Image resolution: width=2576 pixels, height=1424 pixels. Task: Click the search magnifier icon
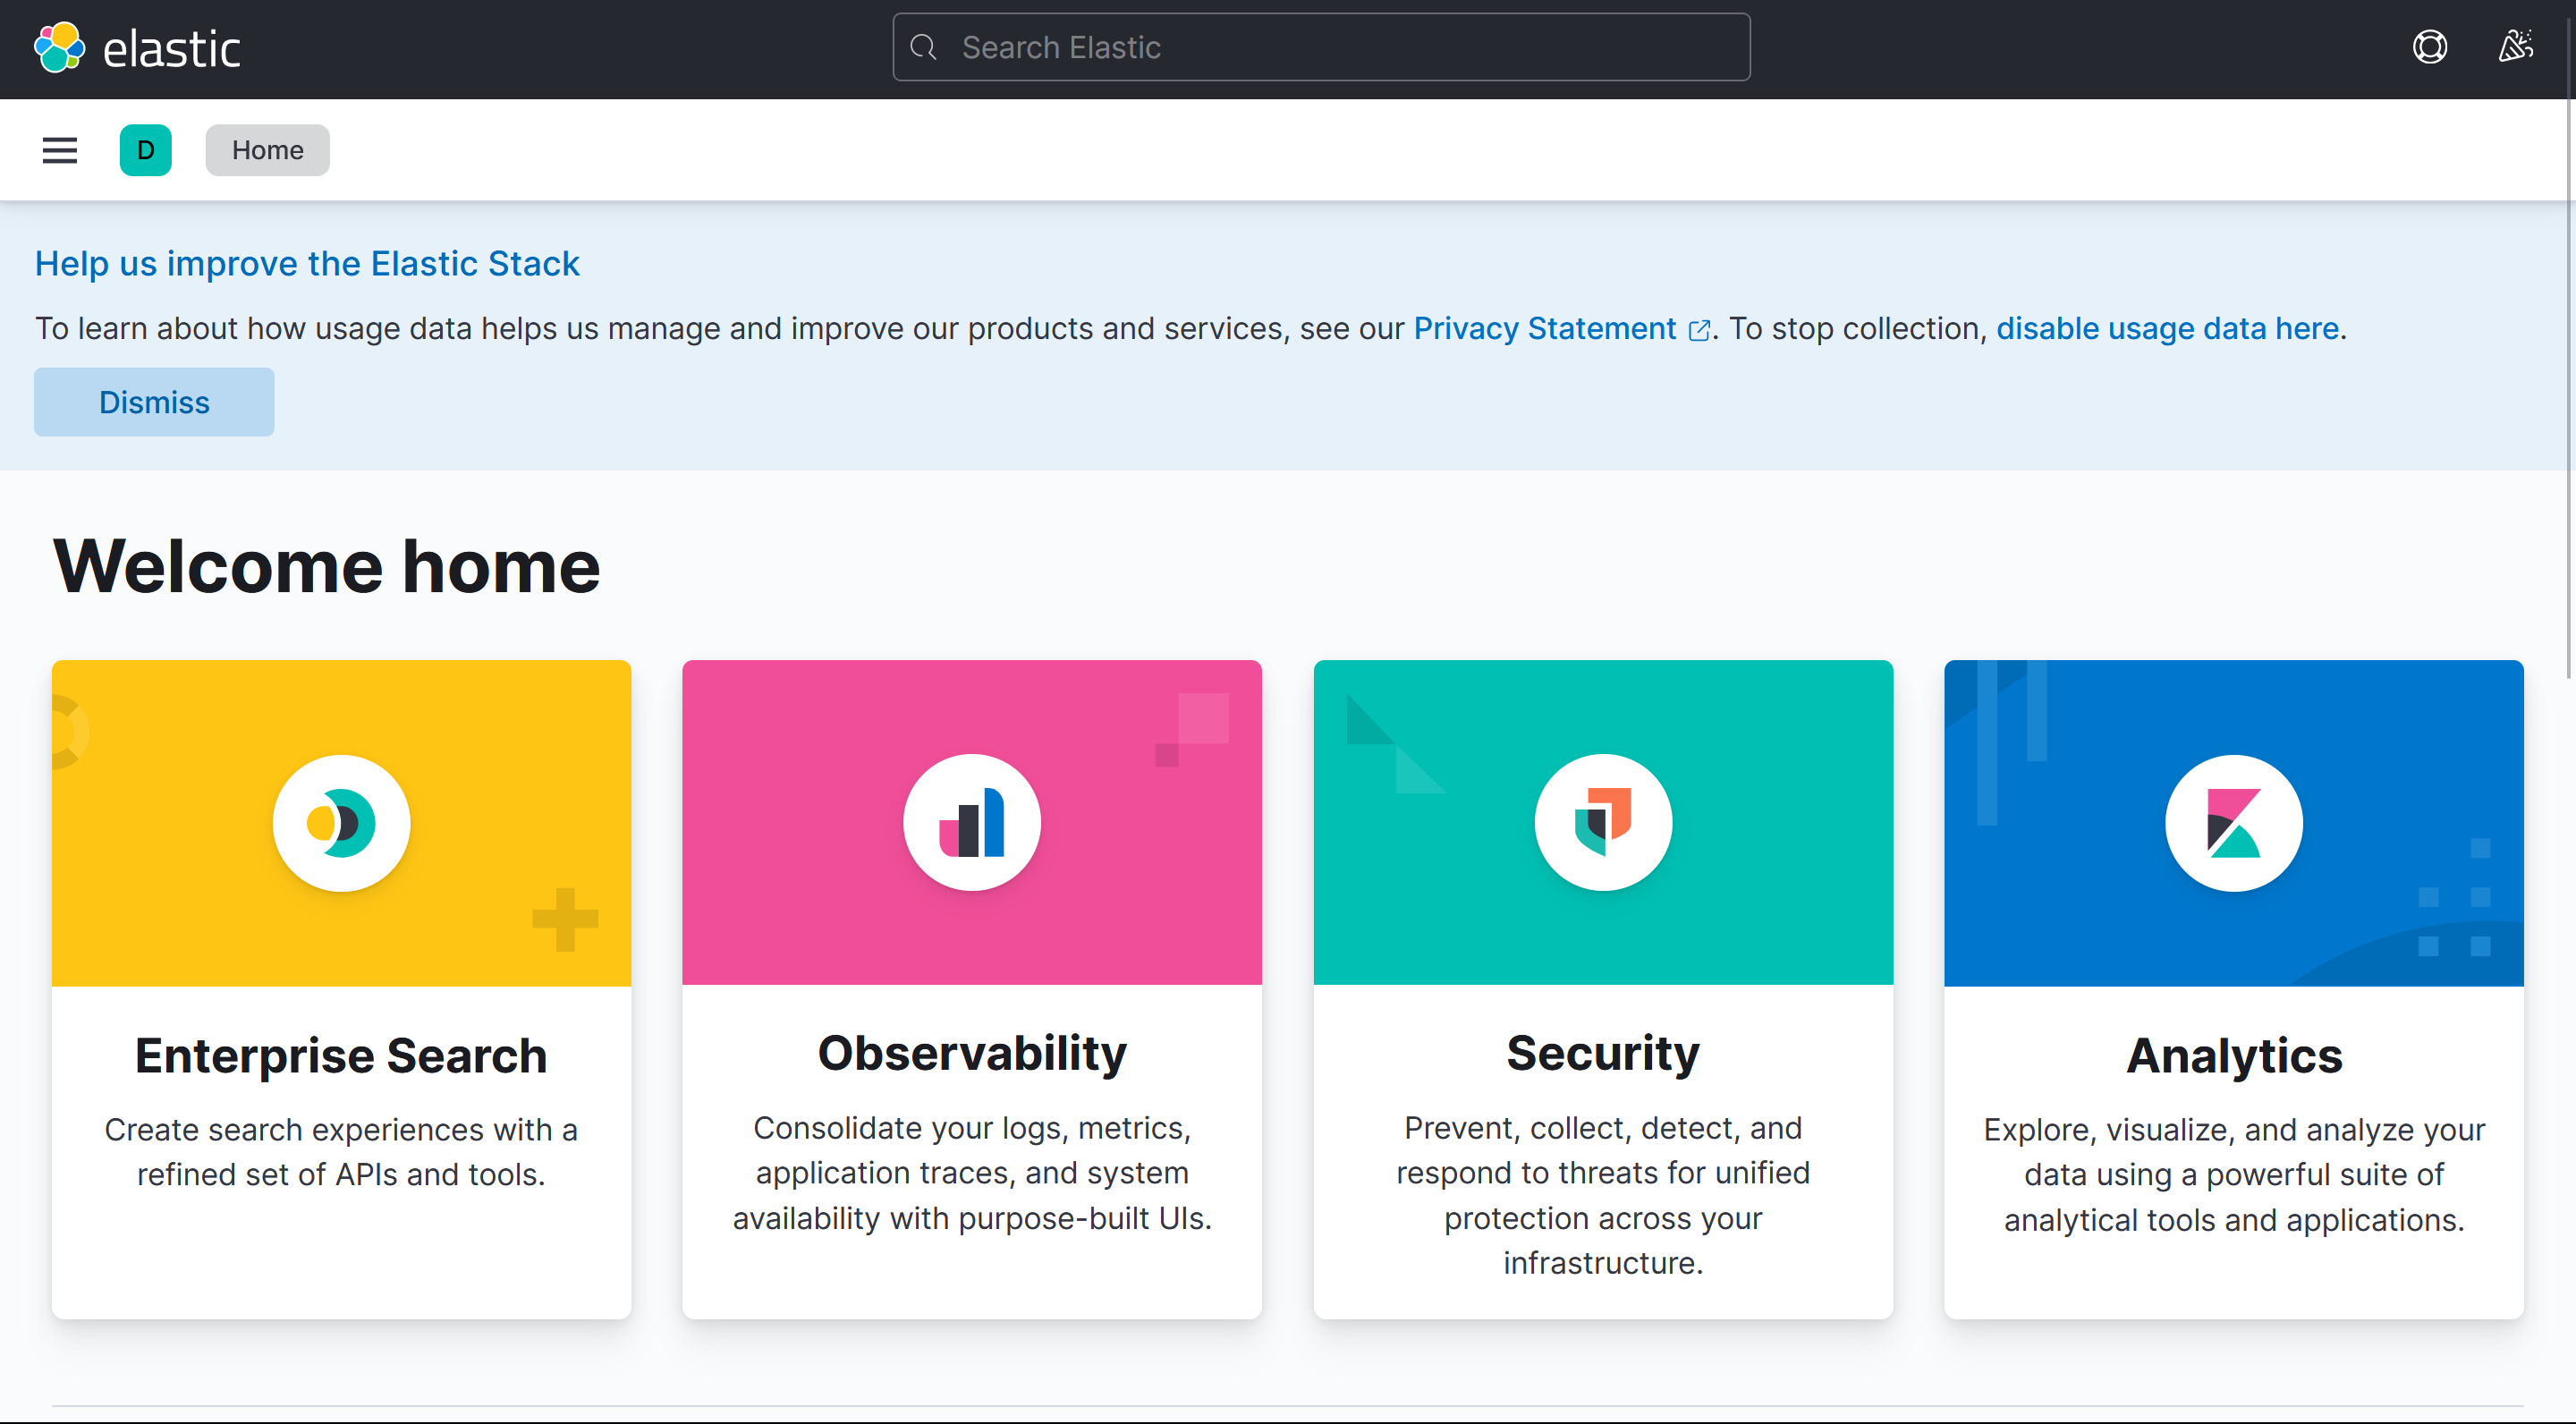coord(924,47)
